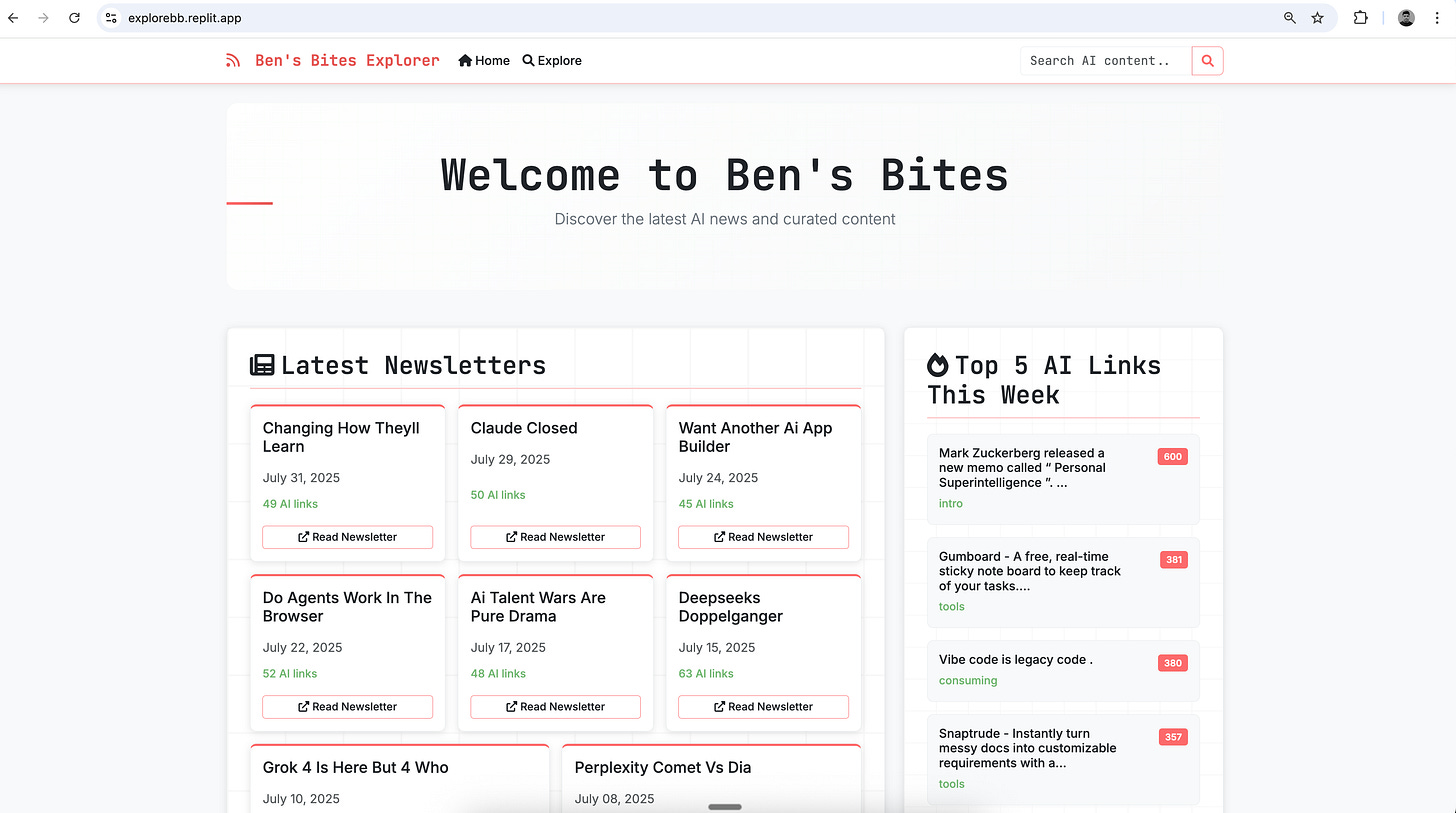The image size is (1456, 813).
Task: Open the browser extensions puzzle icon
Action: click(1361, 18)
